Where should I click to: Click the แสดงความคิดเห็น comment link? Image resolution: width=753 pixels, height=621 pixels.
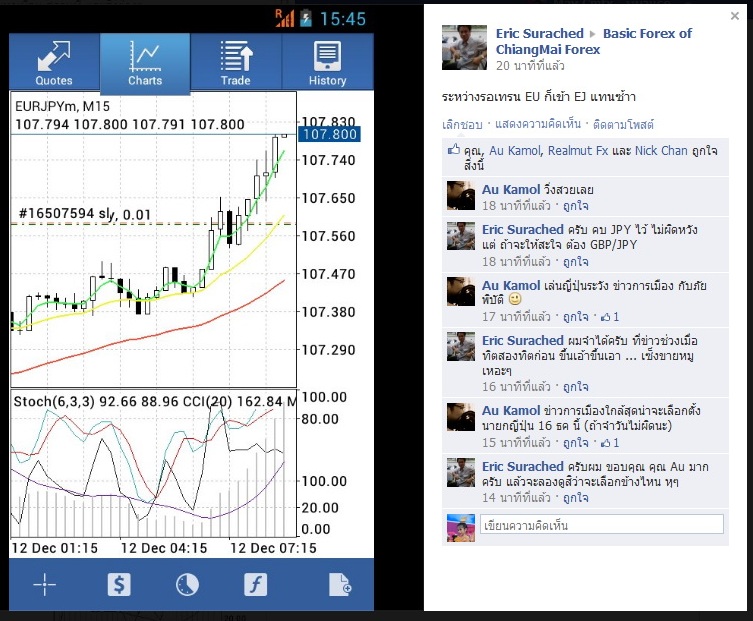coord(538,124)
